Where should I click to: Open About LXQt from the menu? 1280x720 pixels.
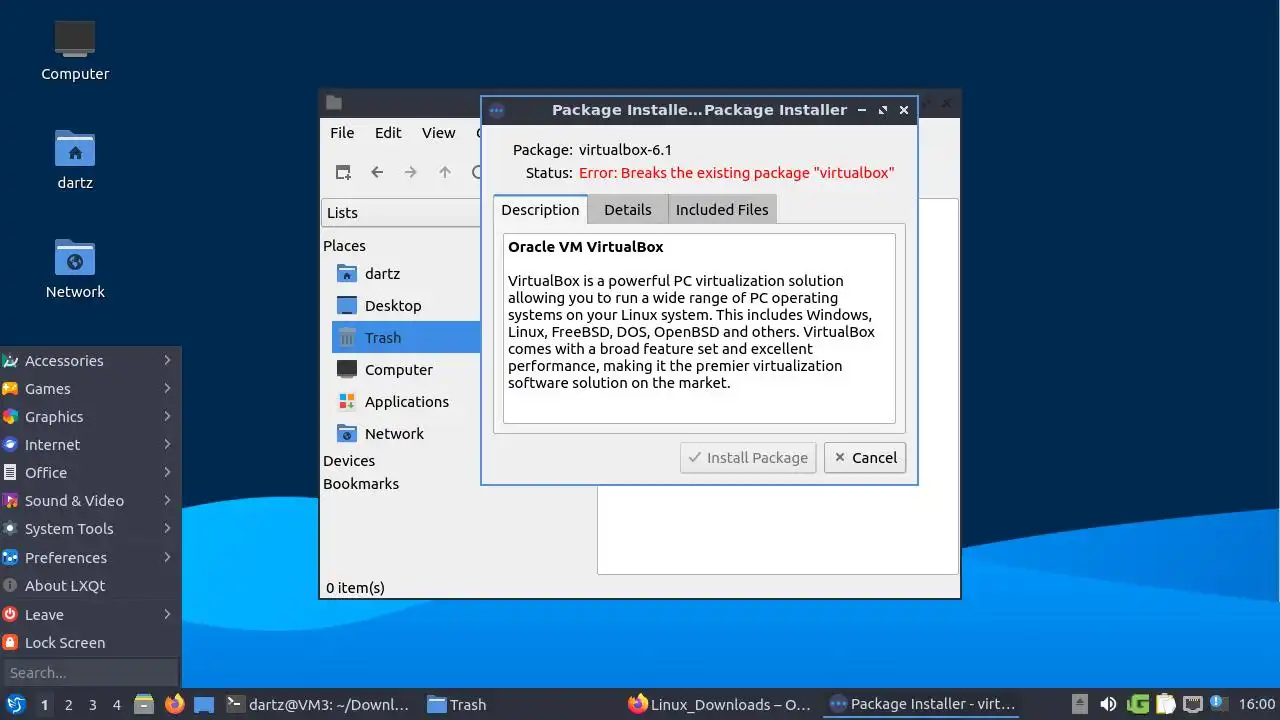[90, 585]
